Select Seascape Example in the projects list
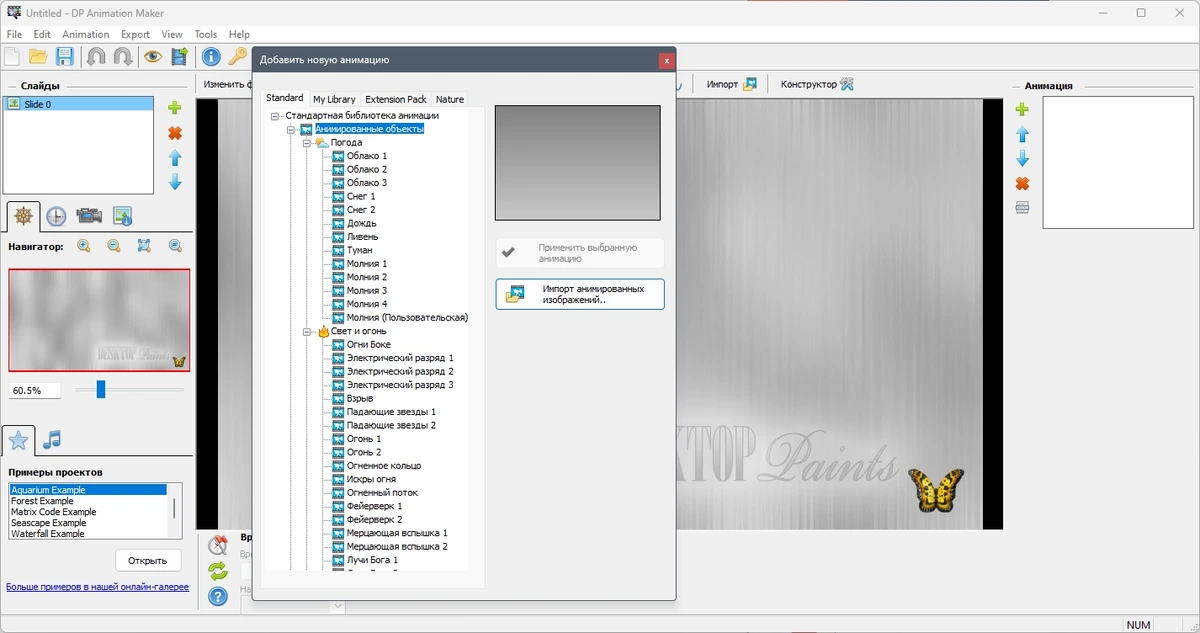1200x633 pixels. [48, 523]
